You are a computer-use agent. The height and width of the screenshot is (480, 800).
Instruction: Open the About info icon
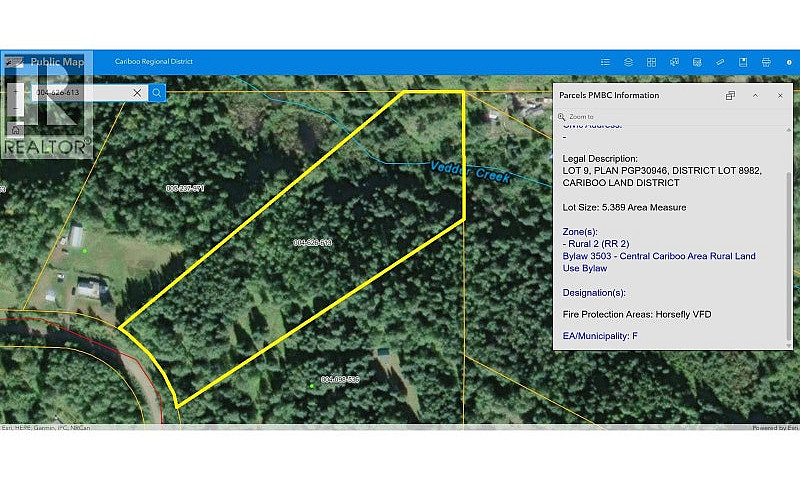pyautogui.click(x=789, y=62)
